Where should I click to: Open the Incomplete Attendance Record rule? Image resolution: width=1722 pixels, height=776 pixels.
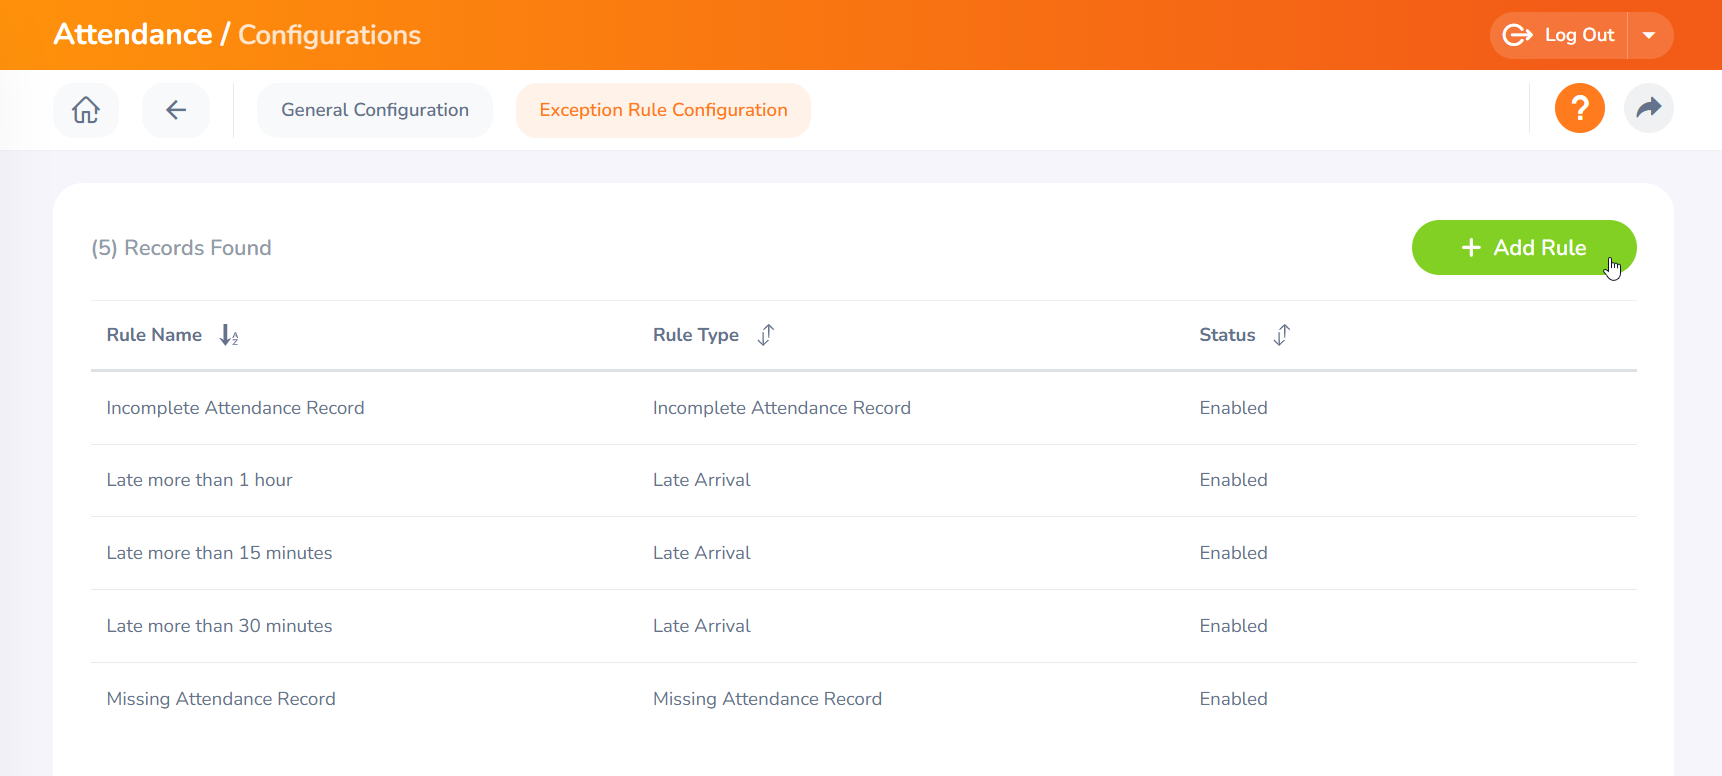coord(235,408)
